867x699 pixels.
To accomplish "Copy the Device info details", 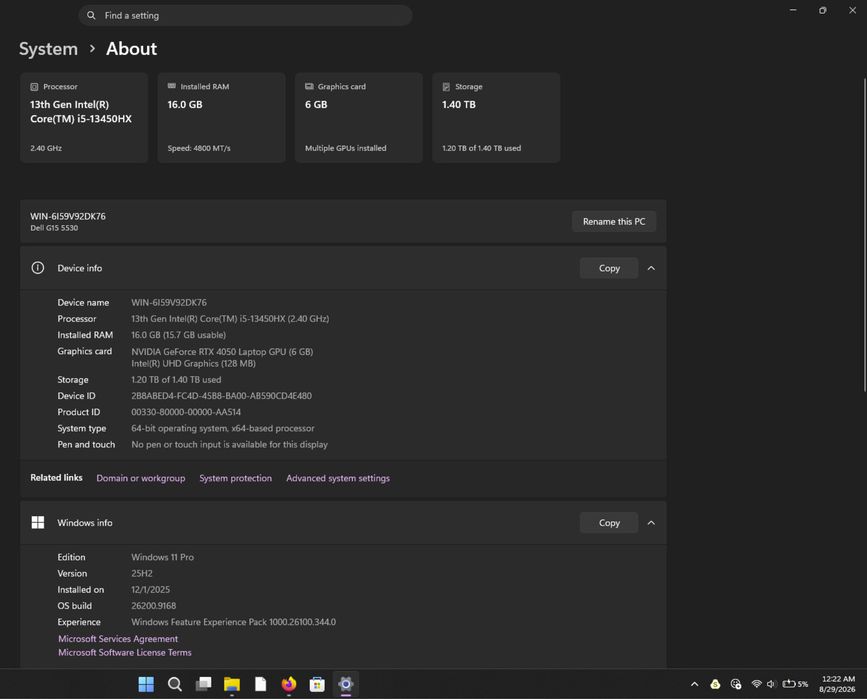I will point(609,268).
